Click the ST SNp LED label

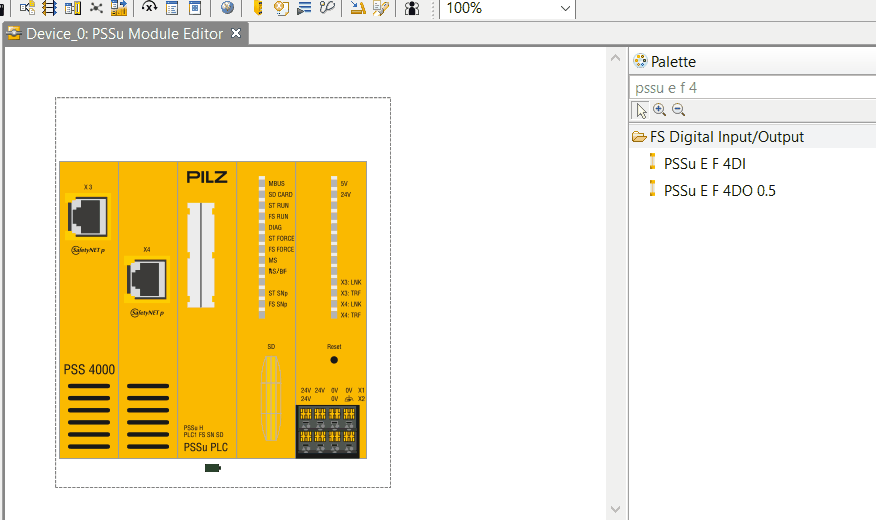278,293
